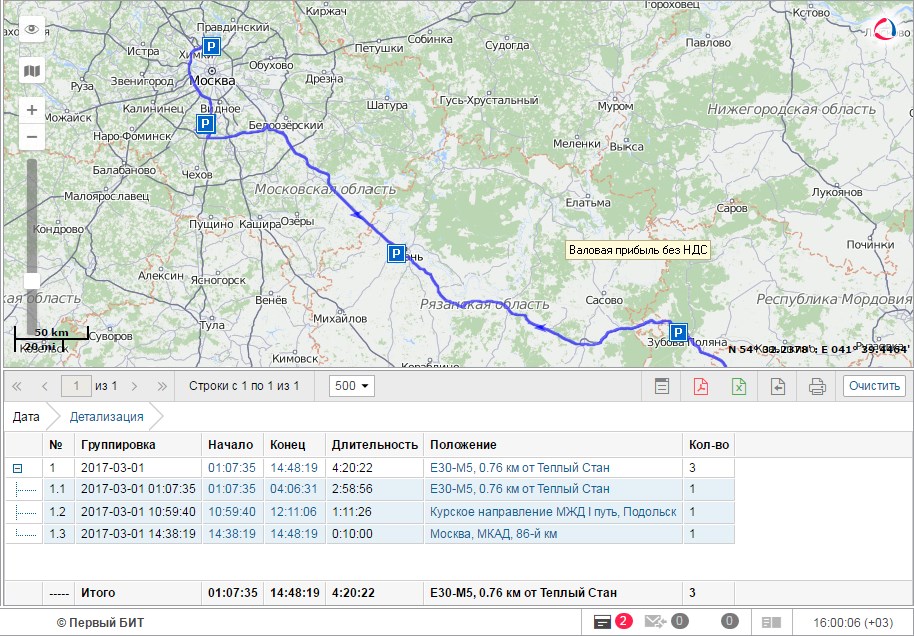Click the Очистить button
914x636 pixels.
[874, 386]
